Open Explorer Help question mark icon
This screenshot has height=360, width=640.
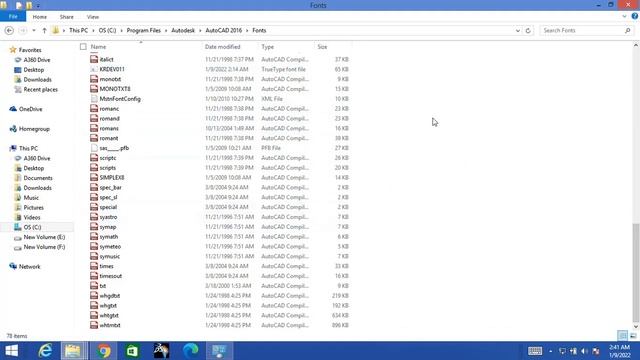pyautogui.click(x=635, y=16)
